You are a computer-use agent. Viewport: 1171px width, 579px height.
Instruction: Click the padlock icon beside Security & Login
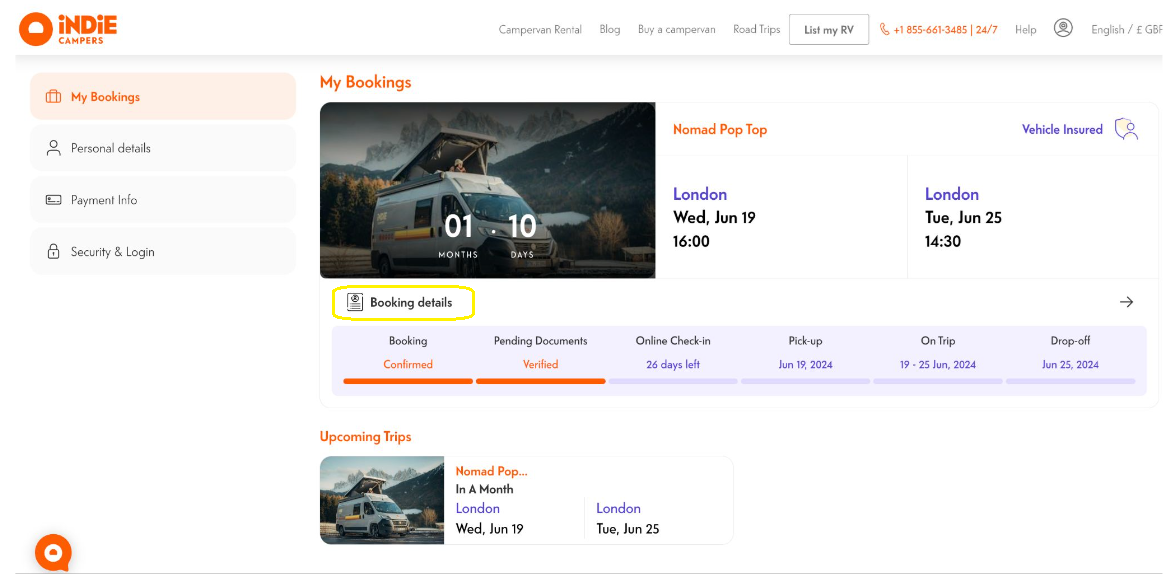click(53, 252)
